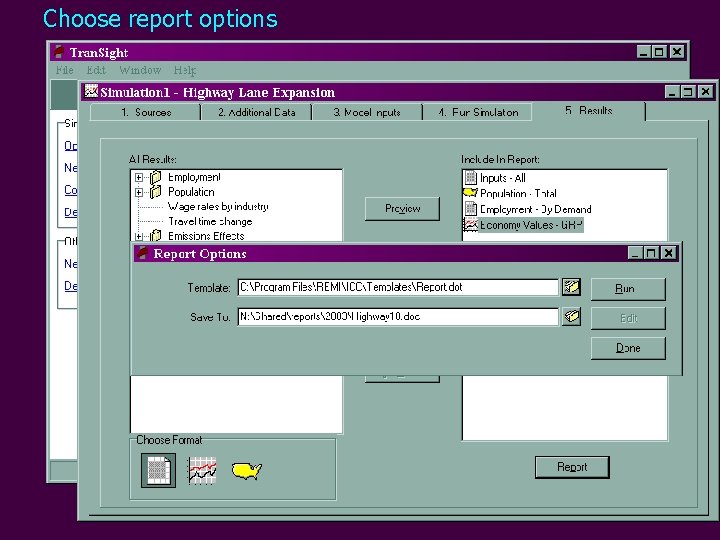The image size is (720, 540).
Task: Close the Simulation1 window
Action: 706,92
